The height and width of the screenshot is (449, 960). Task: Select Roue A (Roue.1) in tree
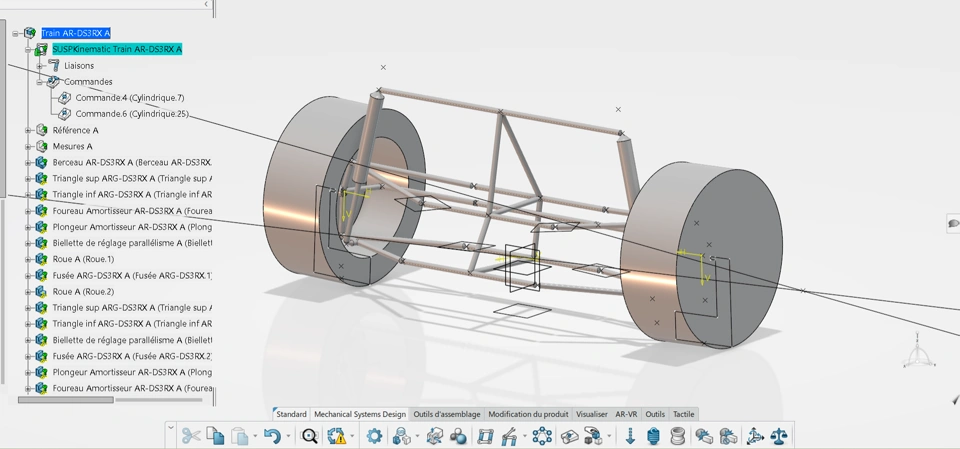pos(83,259)
